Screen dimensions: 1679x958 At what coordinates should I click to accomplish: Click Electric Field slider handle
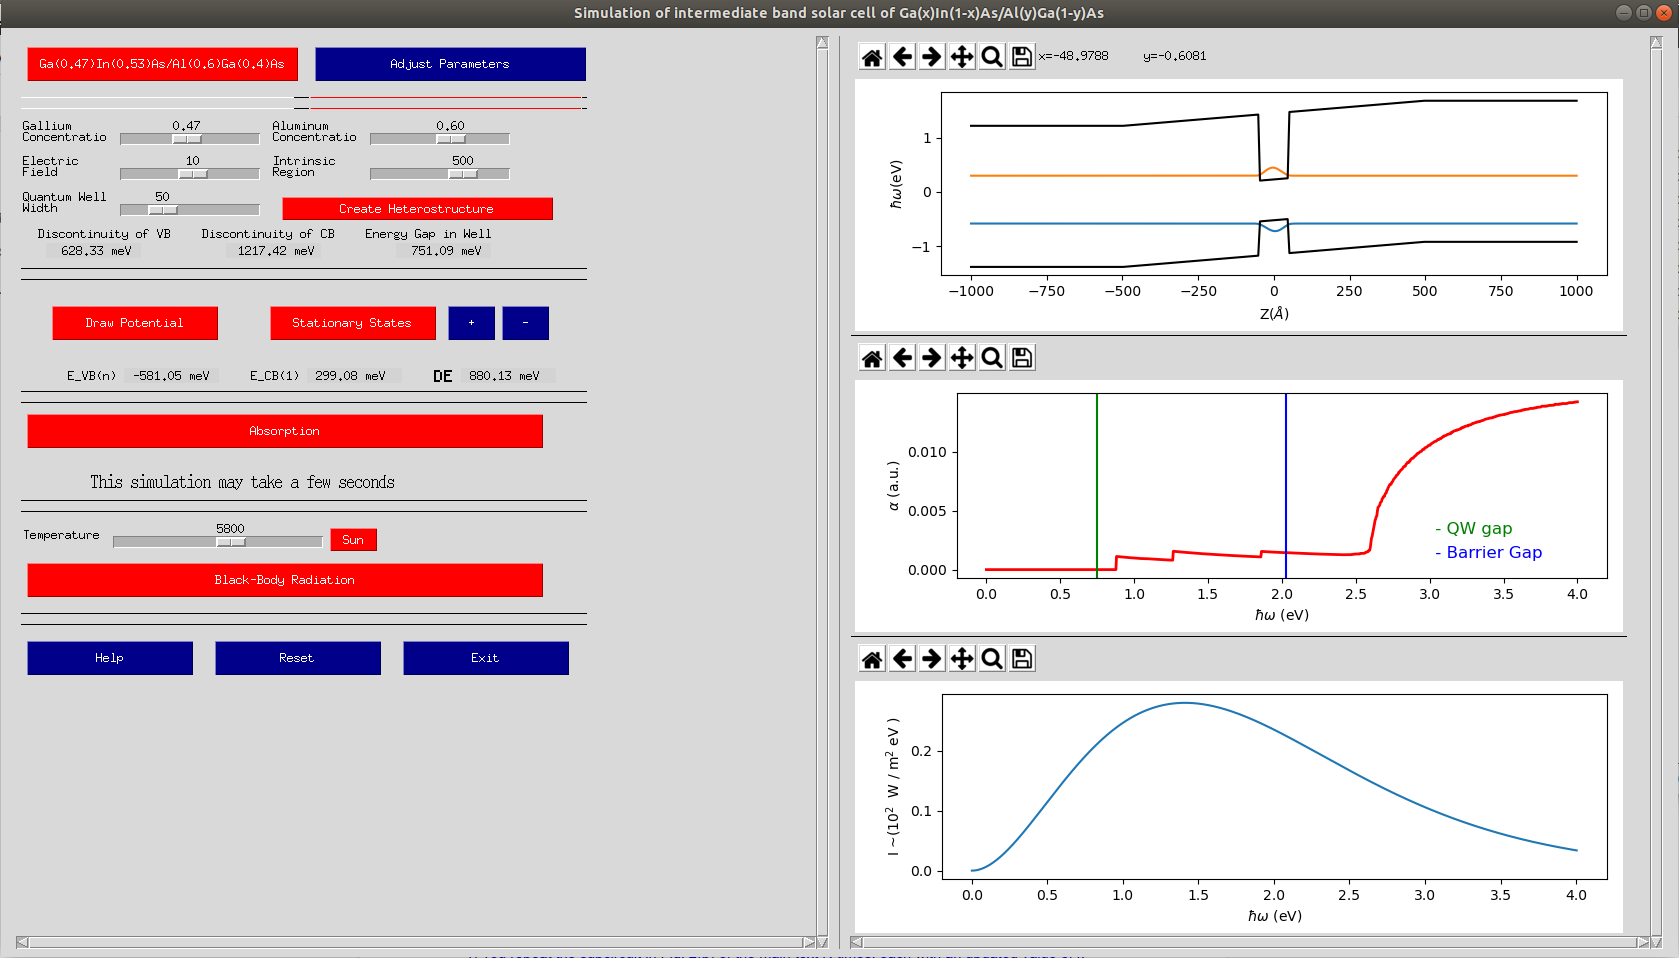click(x=193, y=174)
